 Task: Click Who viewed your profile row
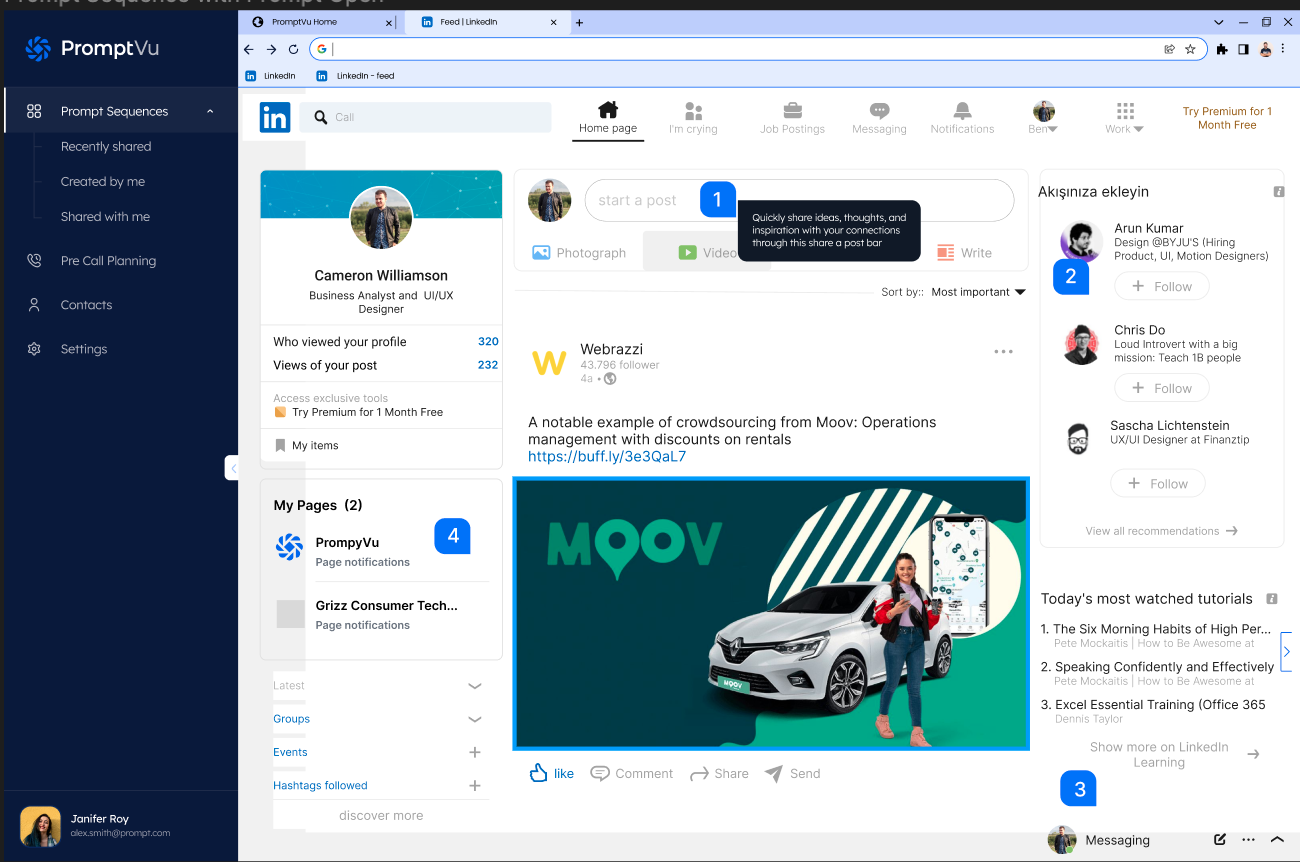click(385, 342)
